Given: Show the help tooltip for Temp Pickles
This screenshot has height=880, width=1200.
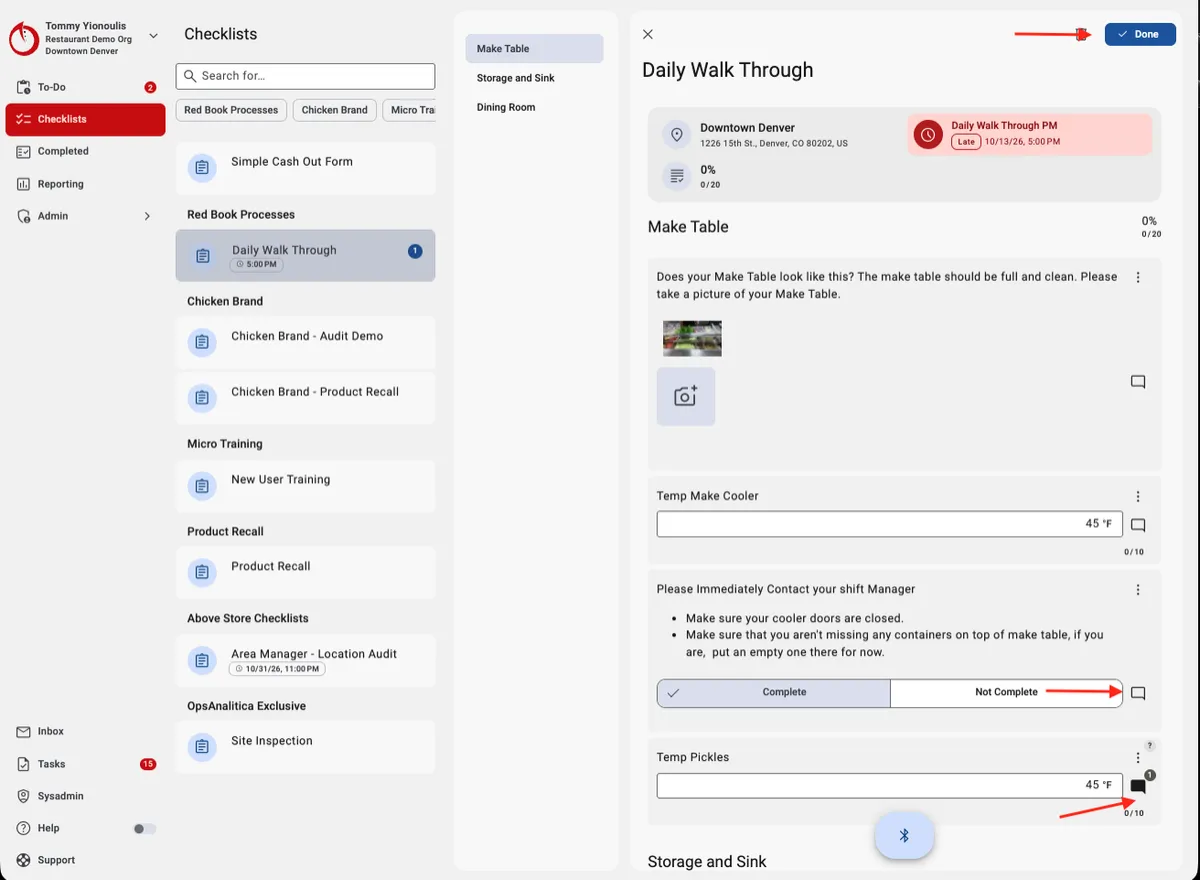Looking at the screenshot, I should tap(1150, 745).
